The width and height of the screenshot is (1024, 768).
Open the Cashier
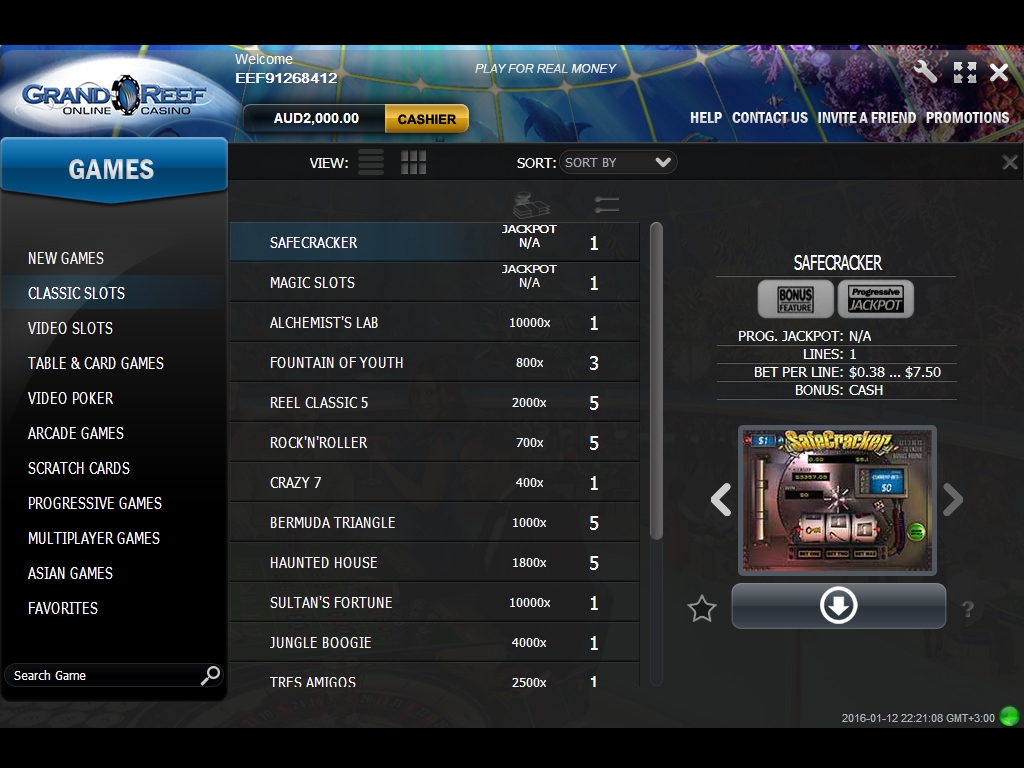426,119
